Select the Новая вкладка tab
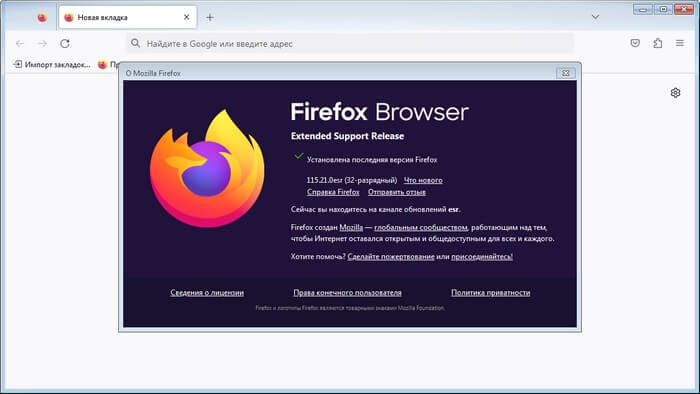This screenshot has width=700, height=394. (x=128, y=17)
